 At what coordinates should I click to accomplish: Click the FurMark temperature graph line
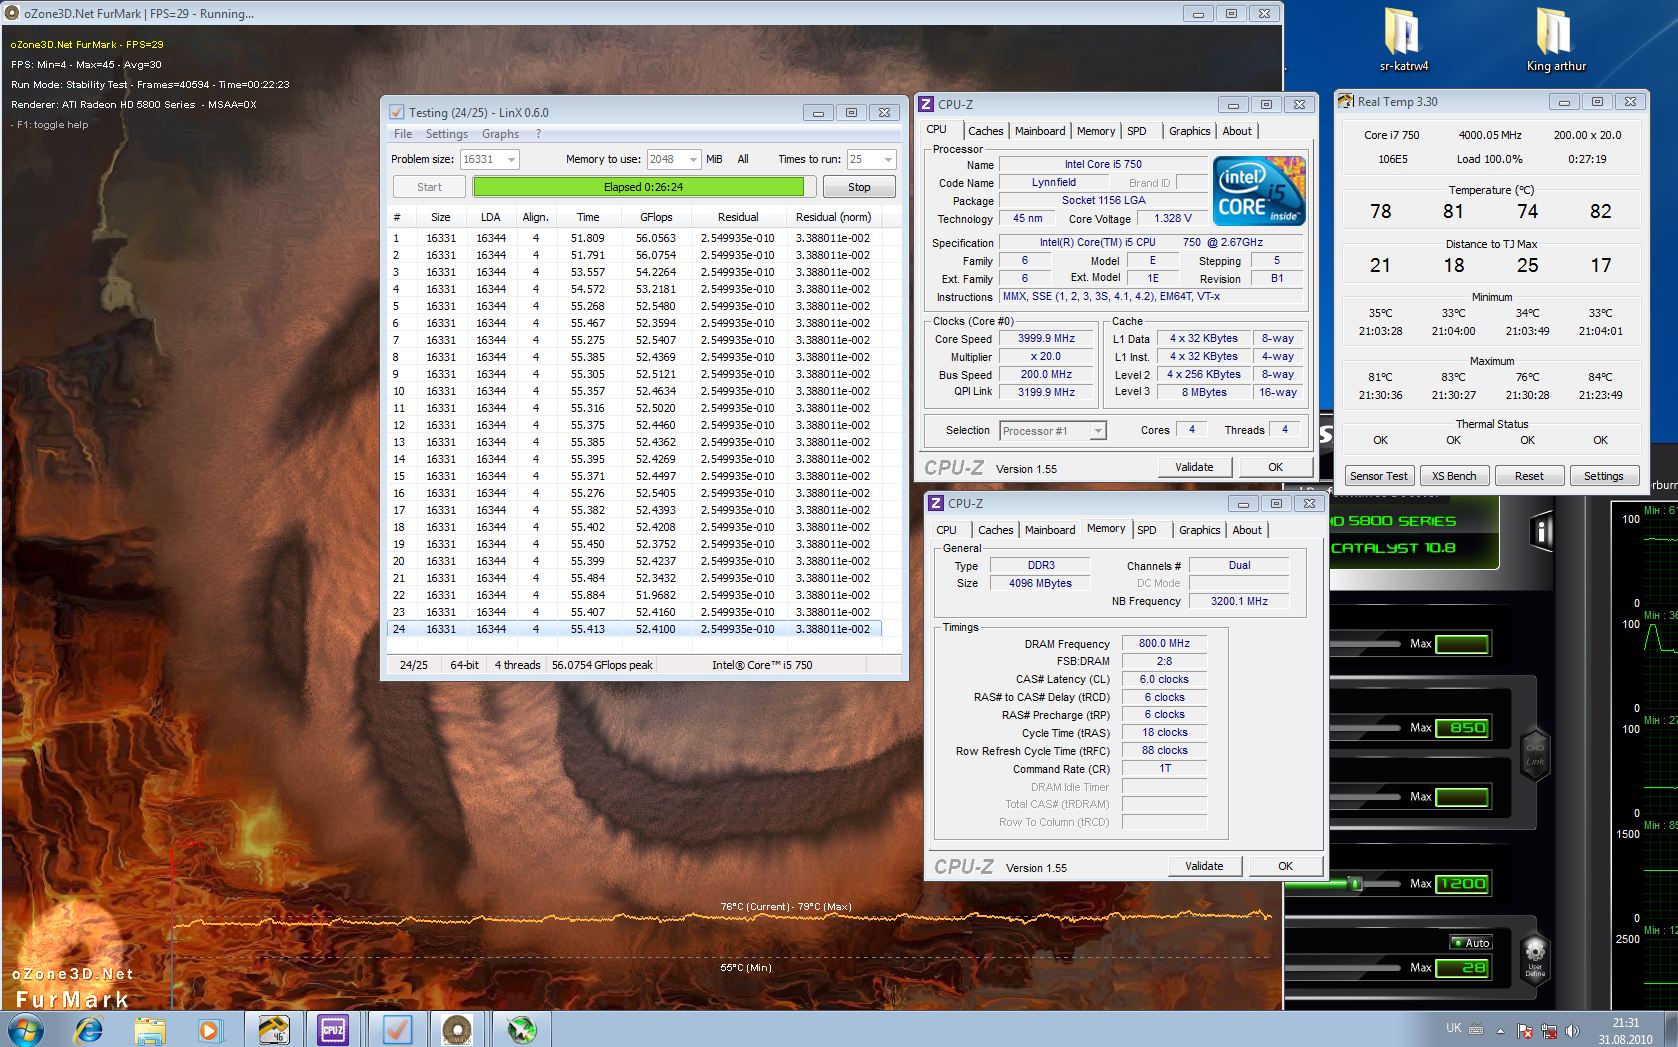[722, 918]
